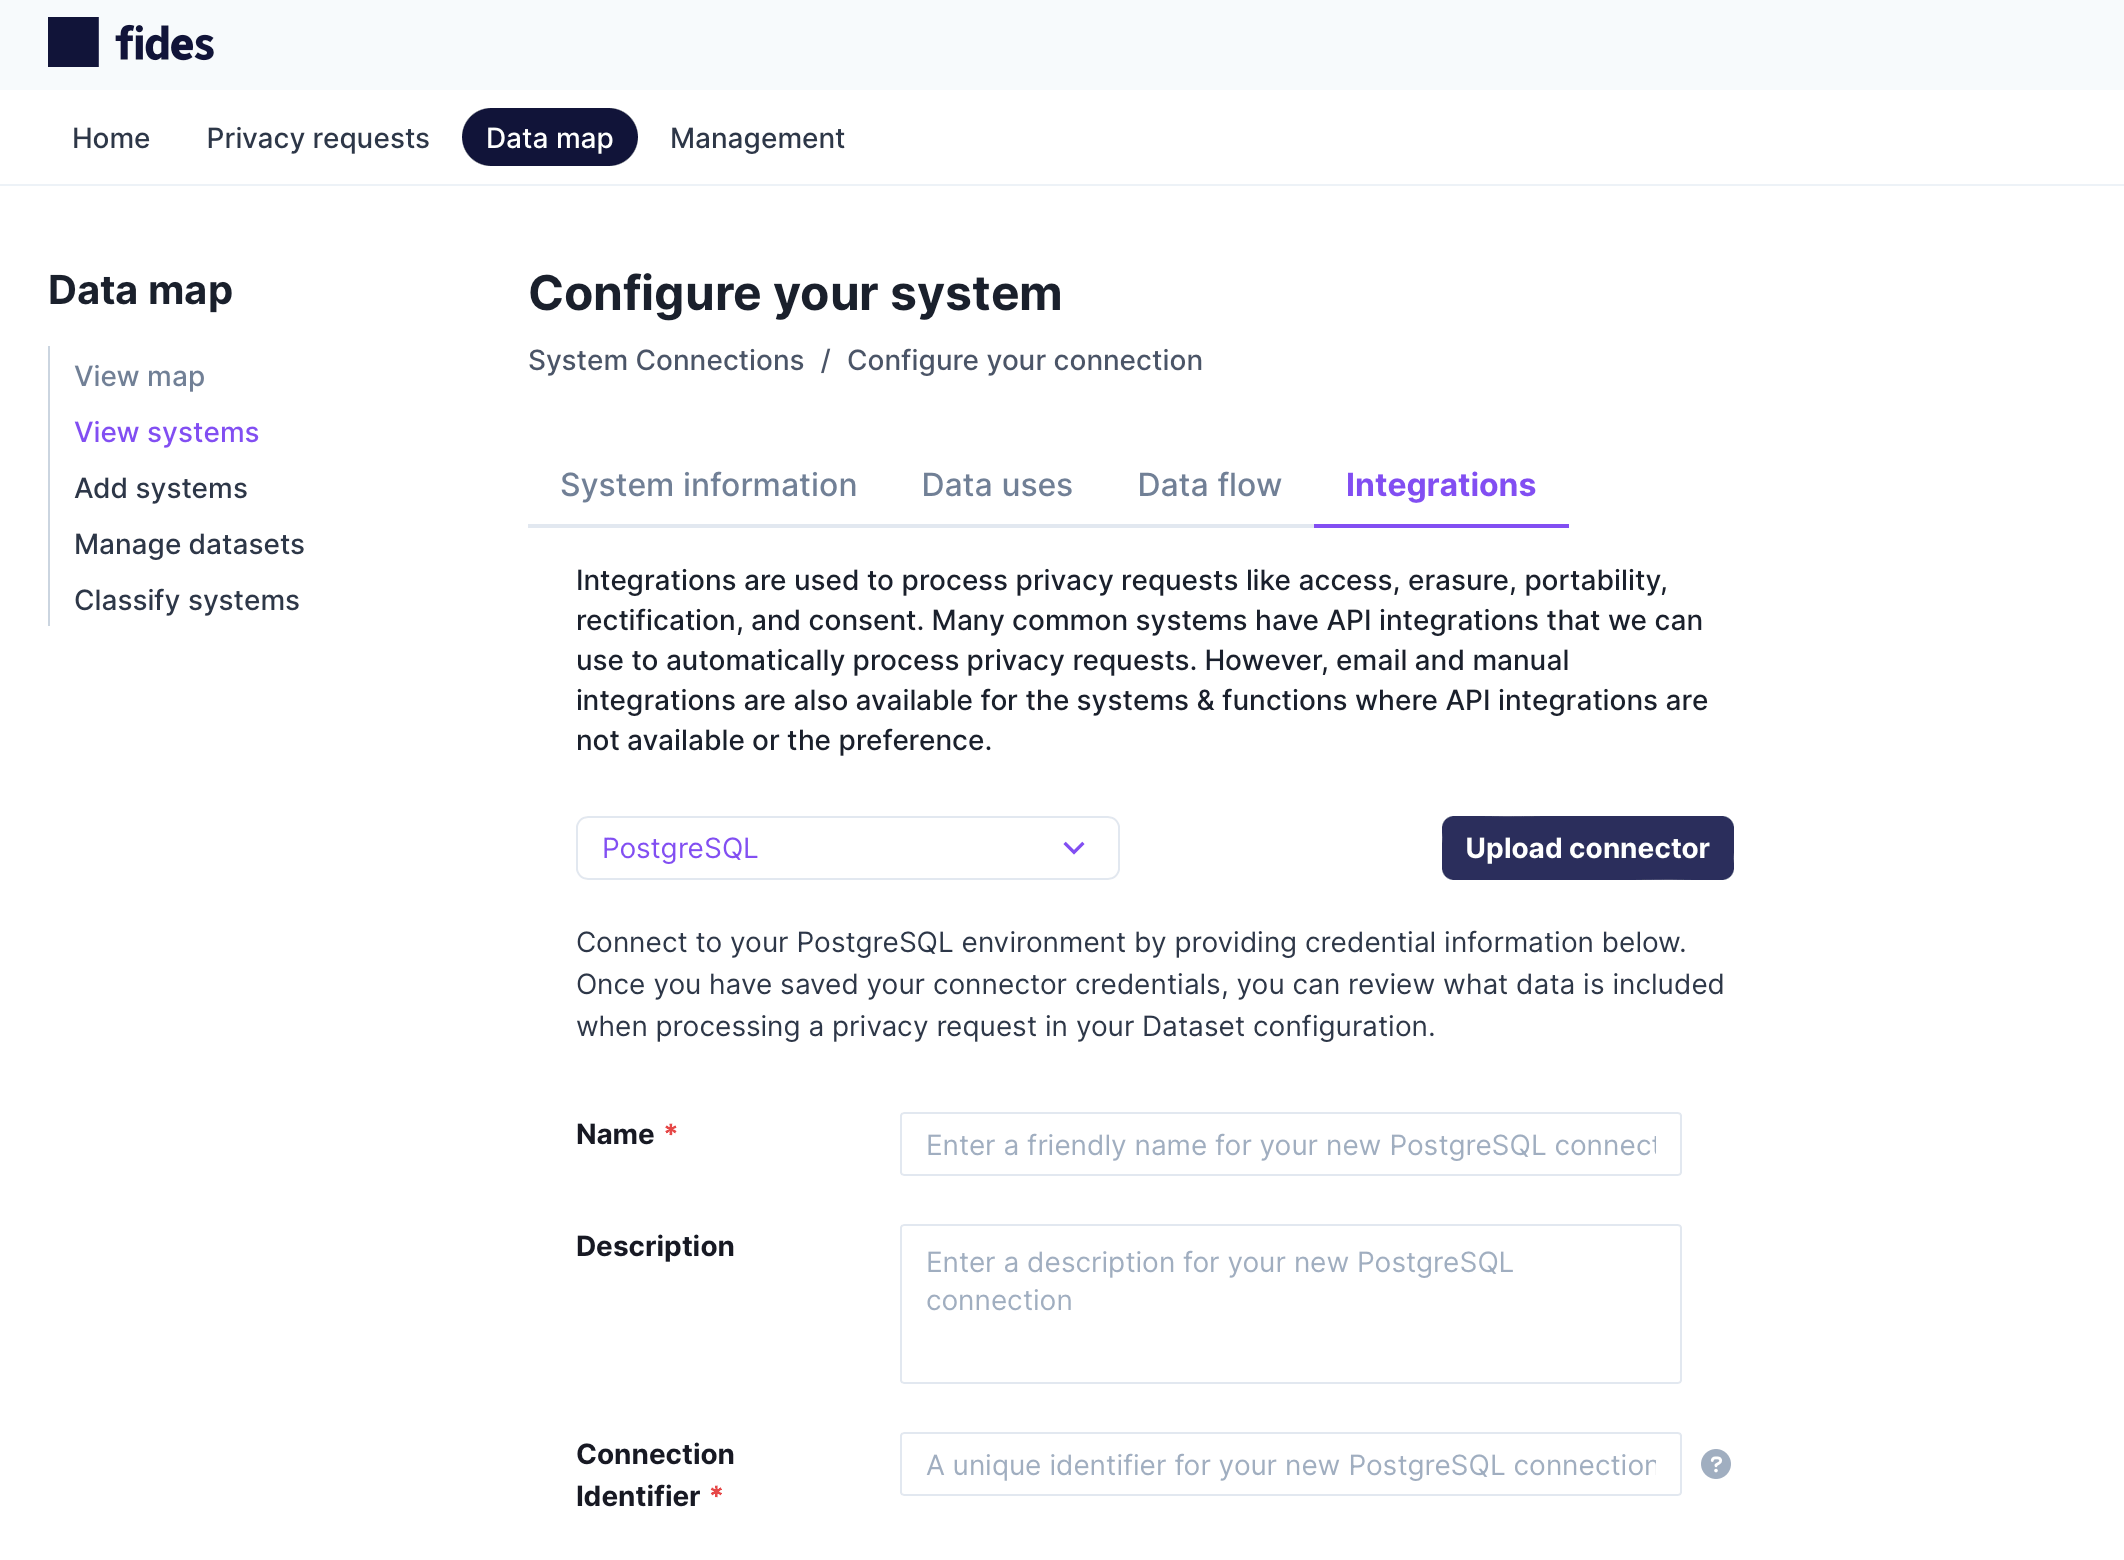2124x1560 pixels.
Task: Open Privacy requests navigation item
Action: click(x=318, y=138)
